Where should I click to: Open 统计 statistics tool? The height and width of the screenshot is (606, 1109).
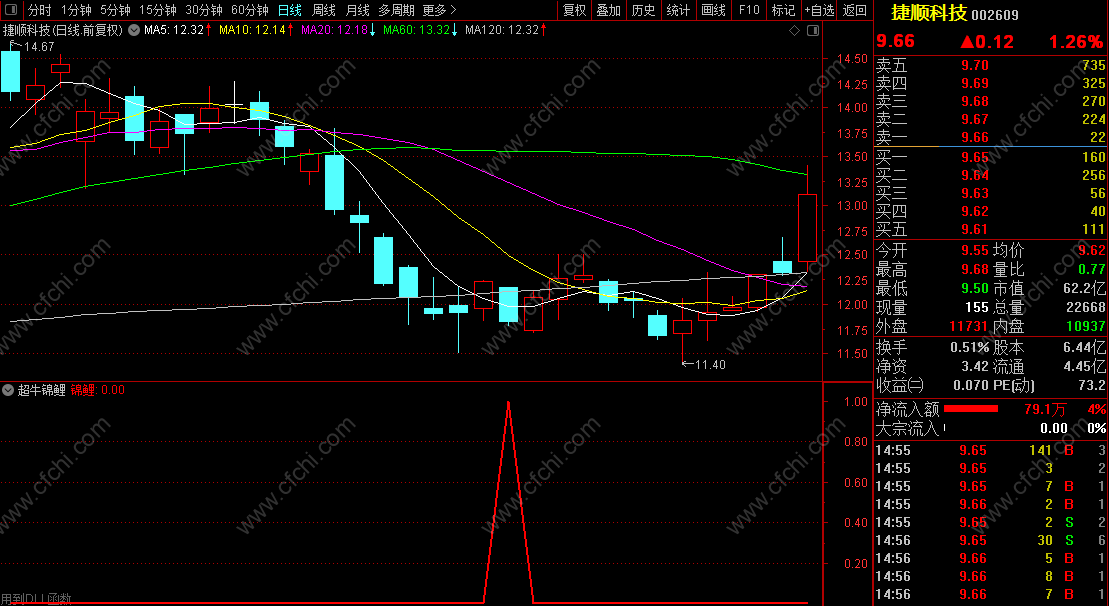[x=678, y=10]
